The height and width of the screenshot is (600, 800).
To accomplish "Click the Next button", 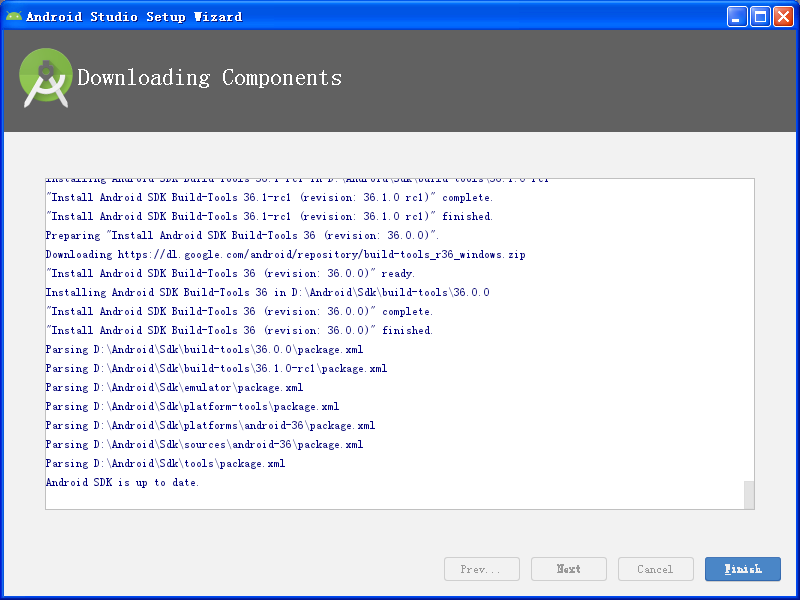I will [x=568, y=569].
